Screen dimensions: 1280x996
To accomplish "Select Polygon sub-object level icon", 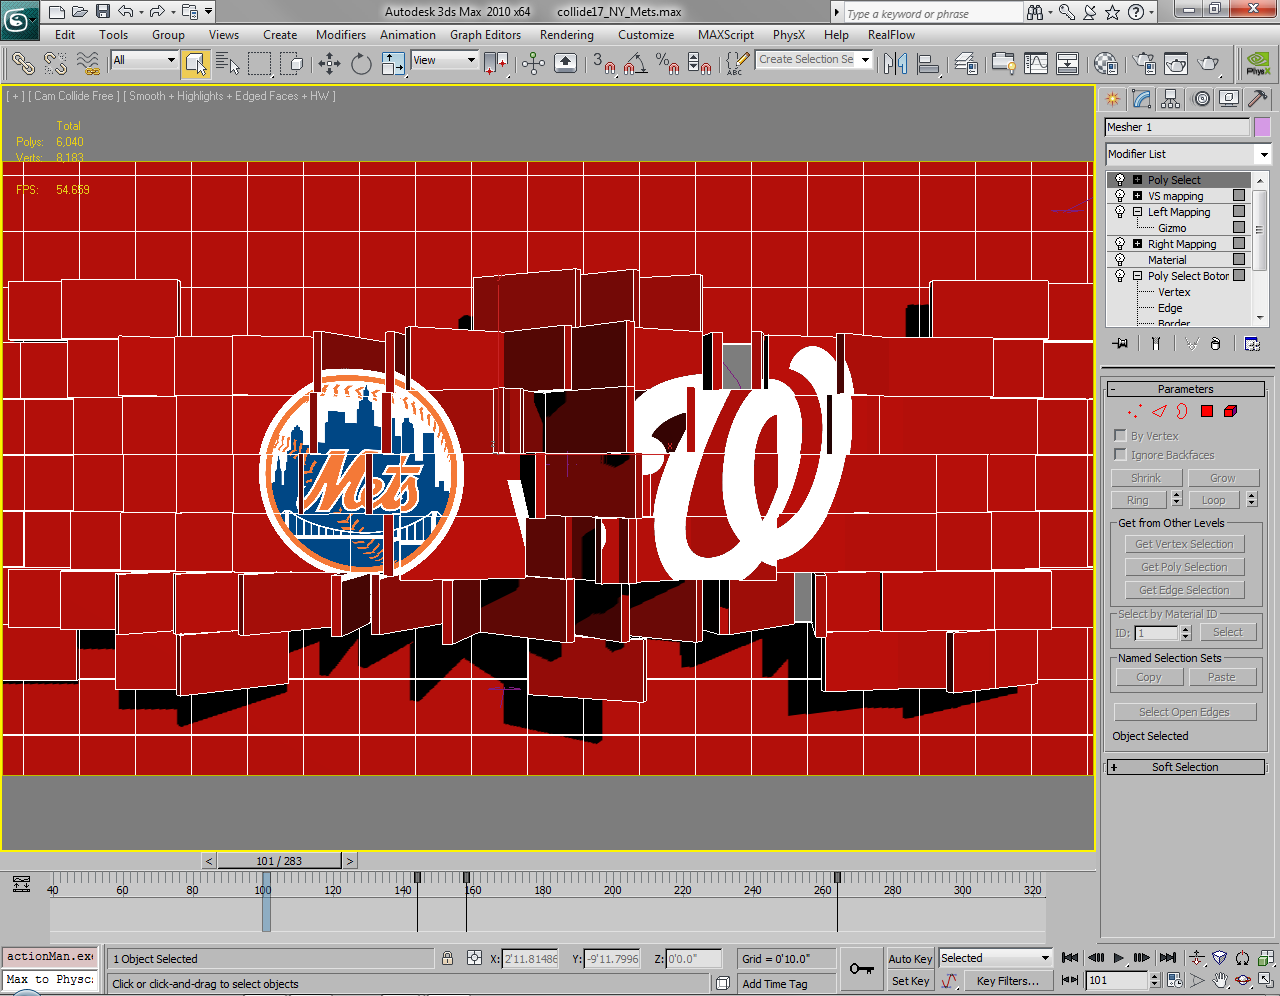I will (x=1207, y=411).
